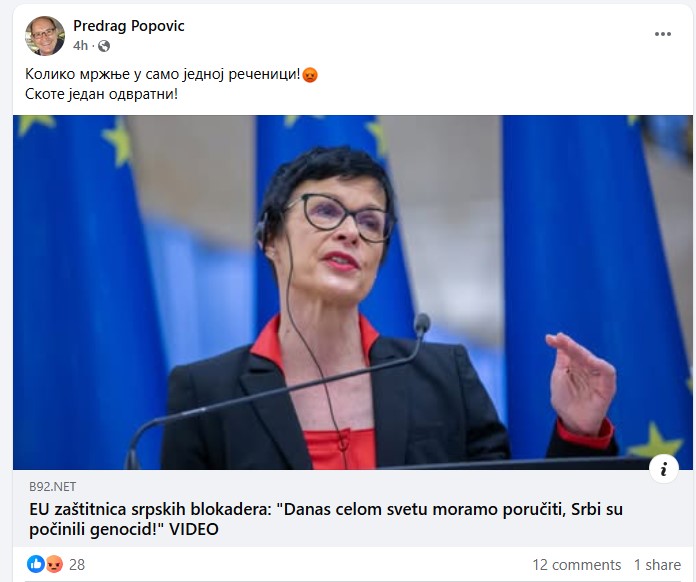Click the angry emoji in post text
This screenshot has height=582, width=696.
click(x=310, y=75)
